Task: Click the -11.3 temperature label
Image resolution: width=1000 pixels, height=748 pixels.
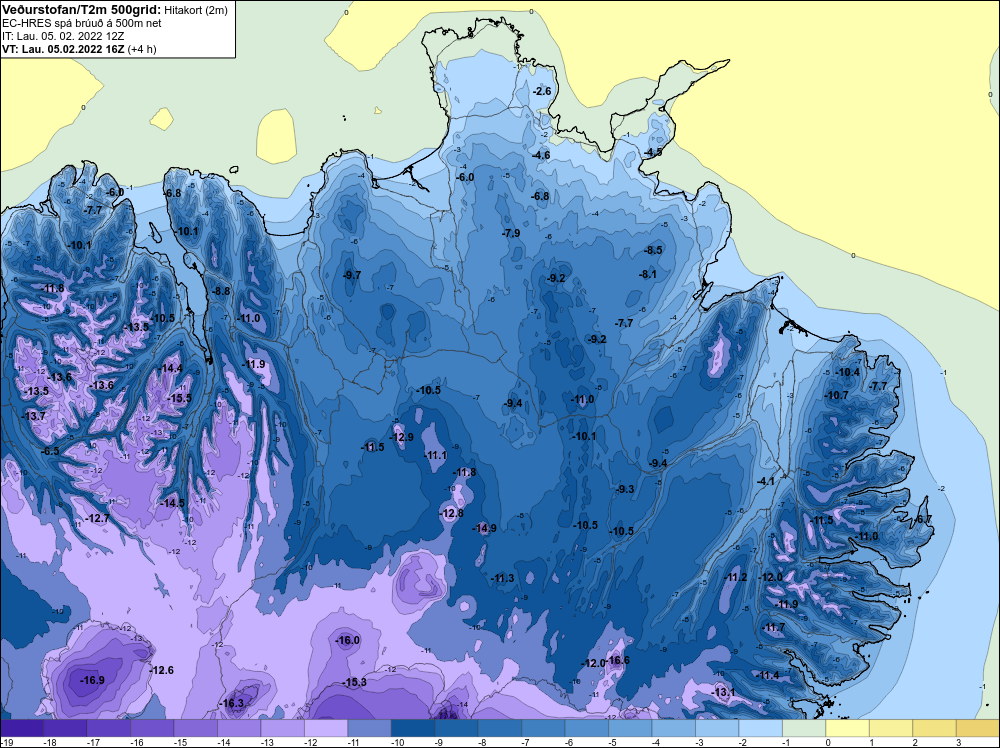Action: tap(502, 578)
